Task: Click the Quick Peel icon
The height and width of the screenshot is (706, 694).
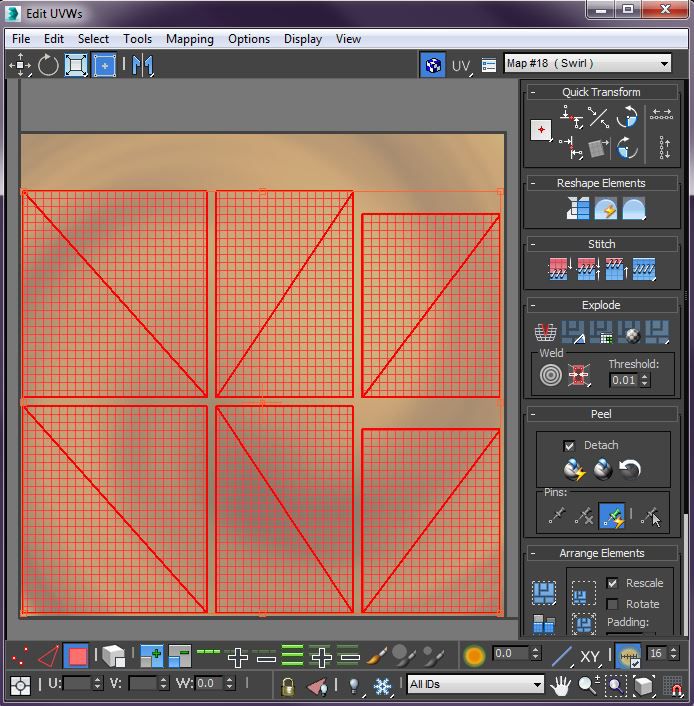Action: (573, 469)
